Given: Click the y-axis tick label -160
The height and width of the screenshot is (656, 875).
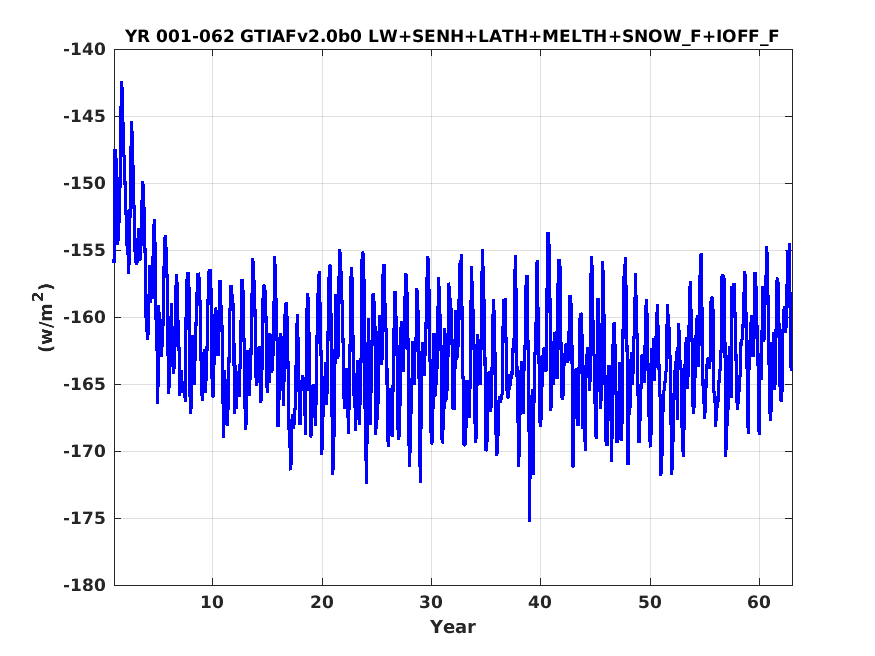Looking at the screenshot, I should point(84,317).
